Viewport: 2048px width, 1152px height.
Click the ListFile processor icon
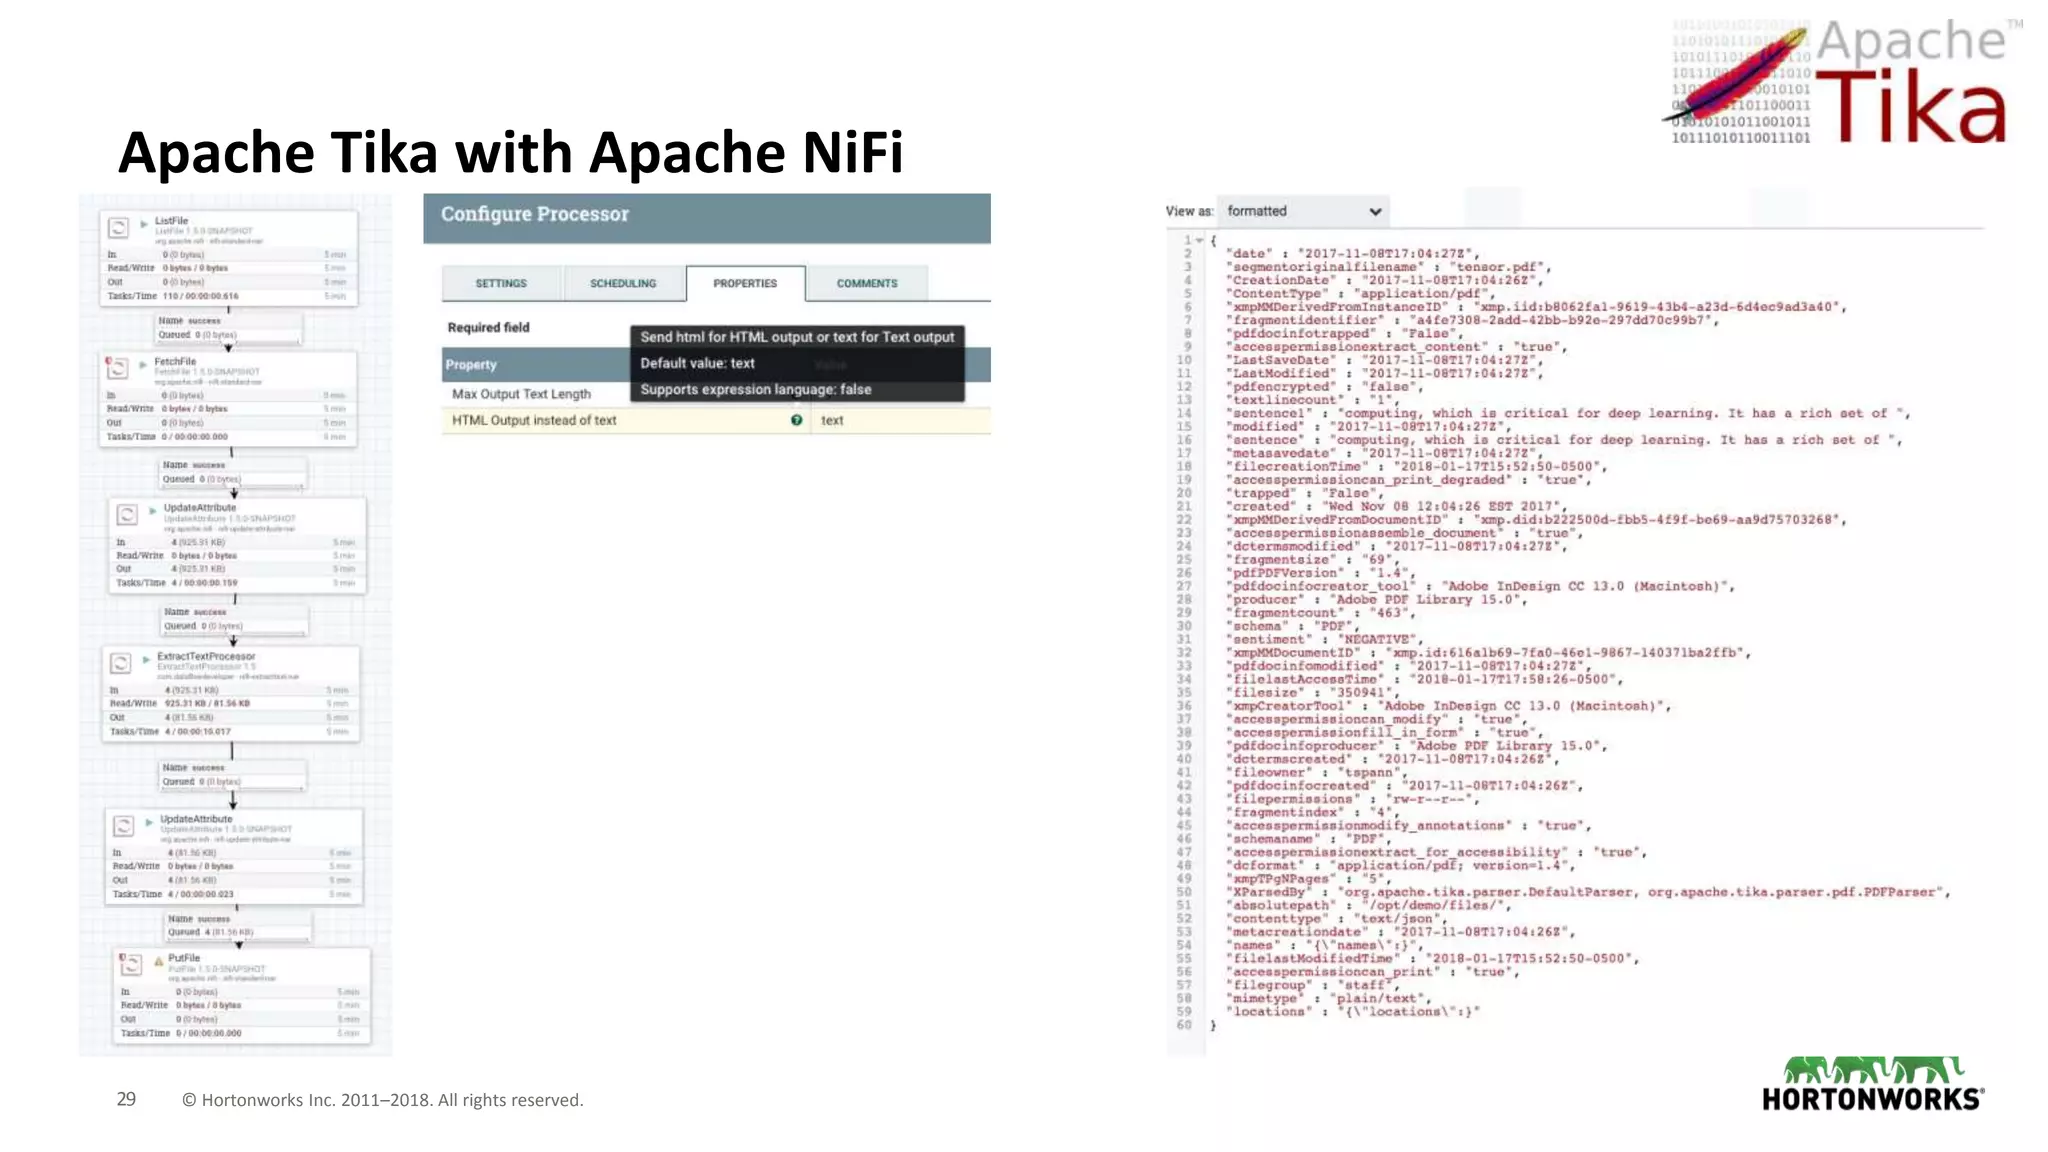pos(118,228)
